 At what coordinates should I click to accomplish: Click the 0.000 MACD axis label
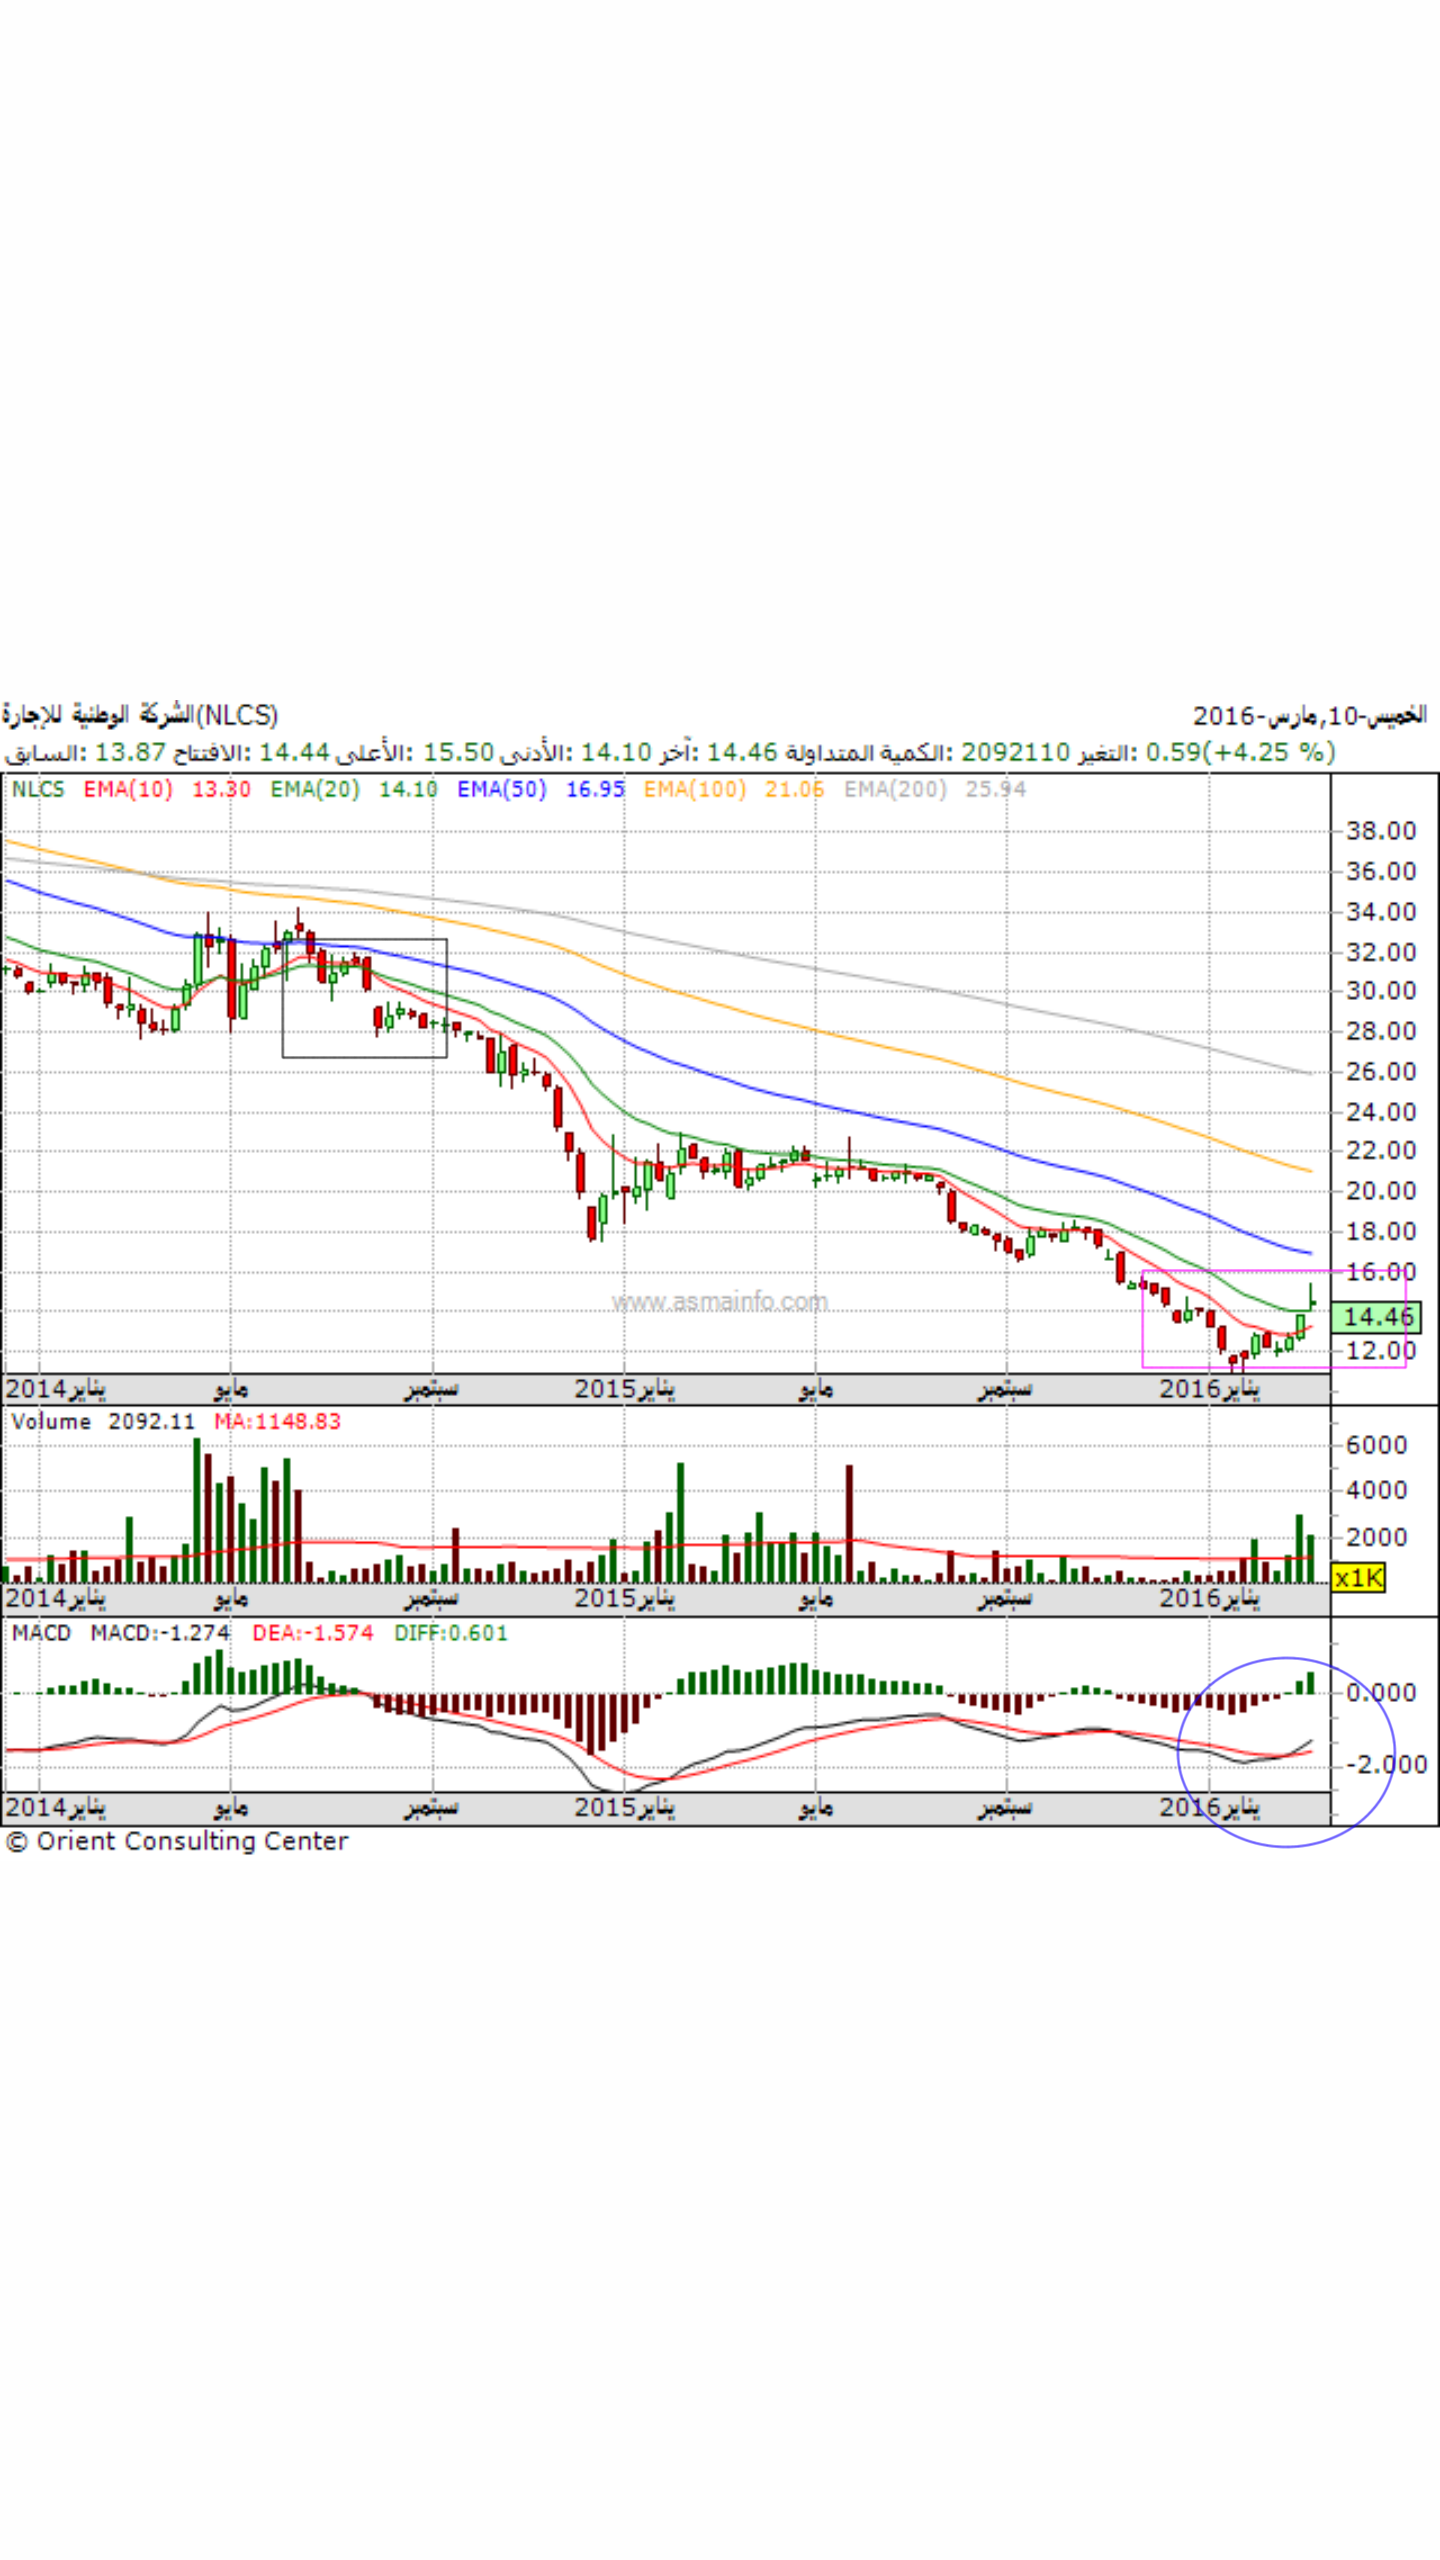[x=1381, y=1693]
